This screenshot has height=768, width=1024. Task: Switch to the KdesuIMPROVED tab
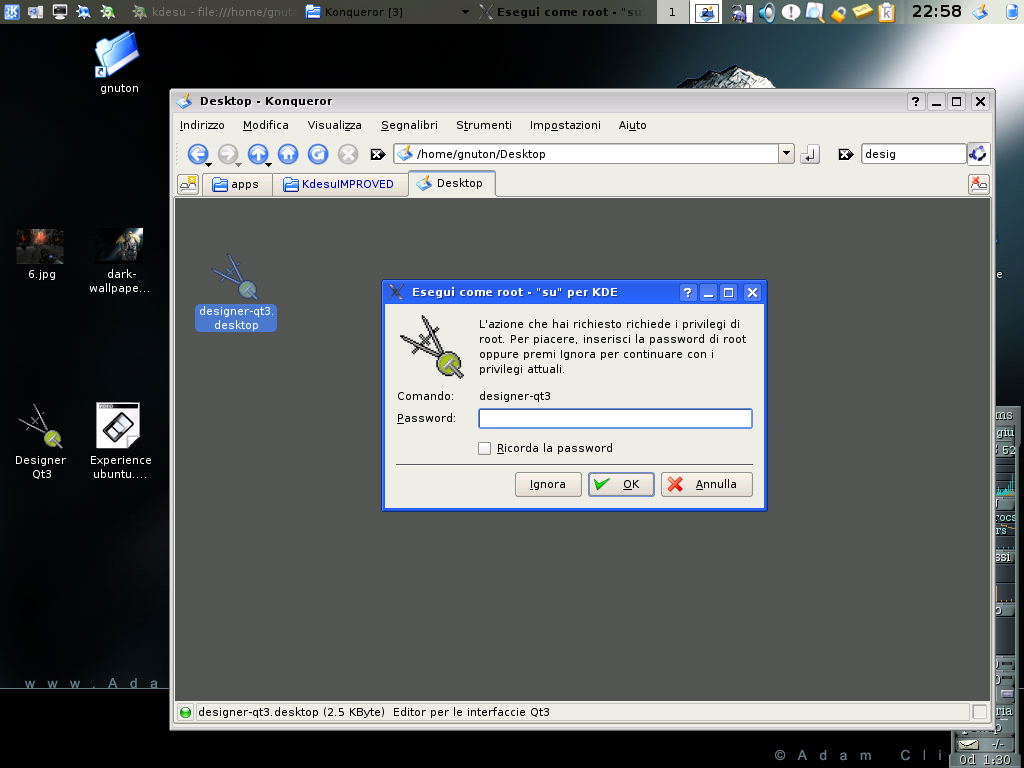tap(340, 185)
